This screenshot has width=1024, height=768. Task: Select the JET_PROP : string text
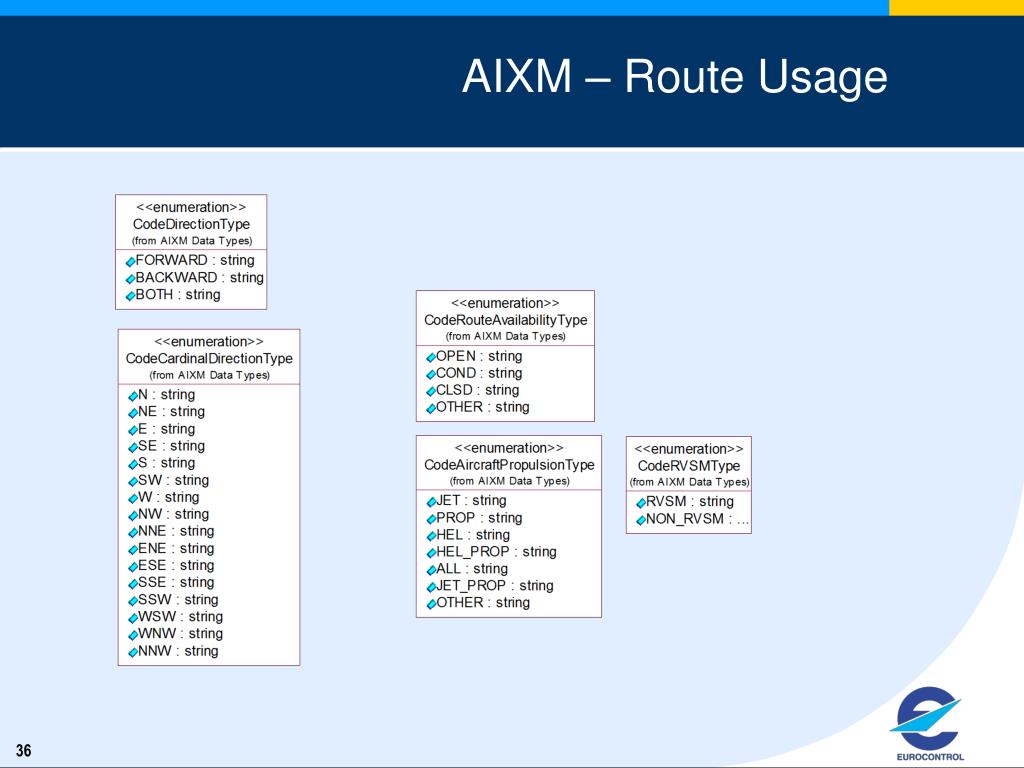tap(494, 586)
